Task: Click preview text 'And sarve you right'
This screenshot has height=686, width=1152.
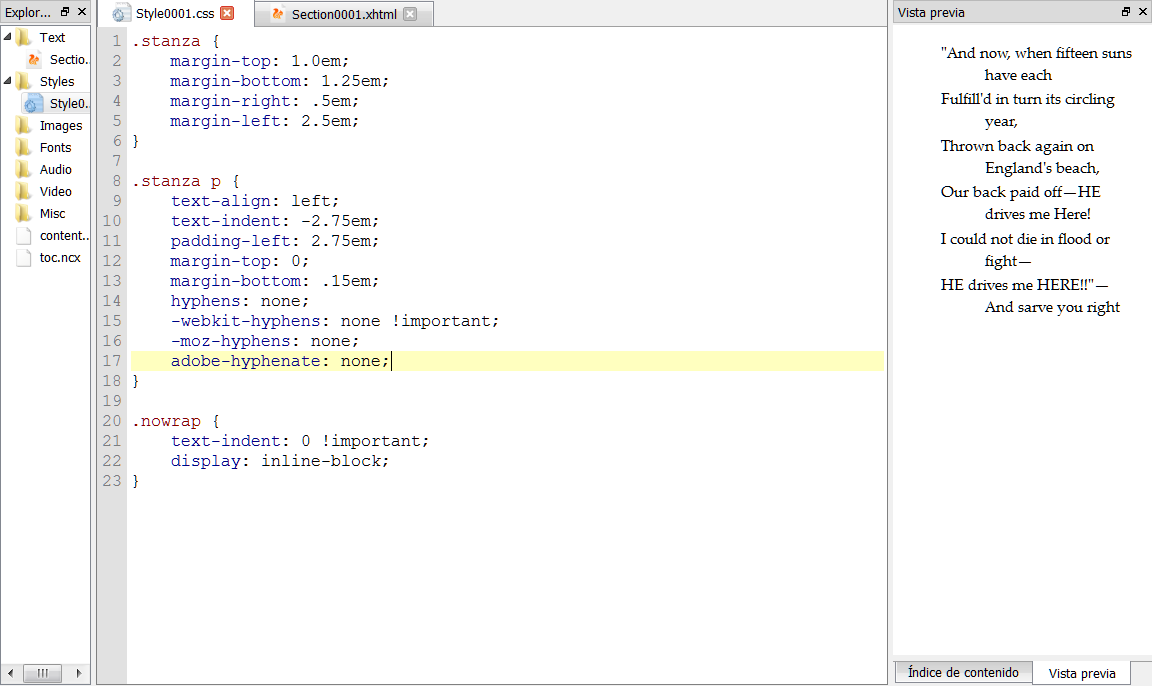Action: point(1052,307)
